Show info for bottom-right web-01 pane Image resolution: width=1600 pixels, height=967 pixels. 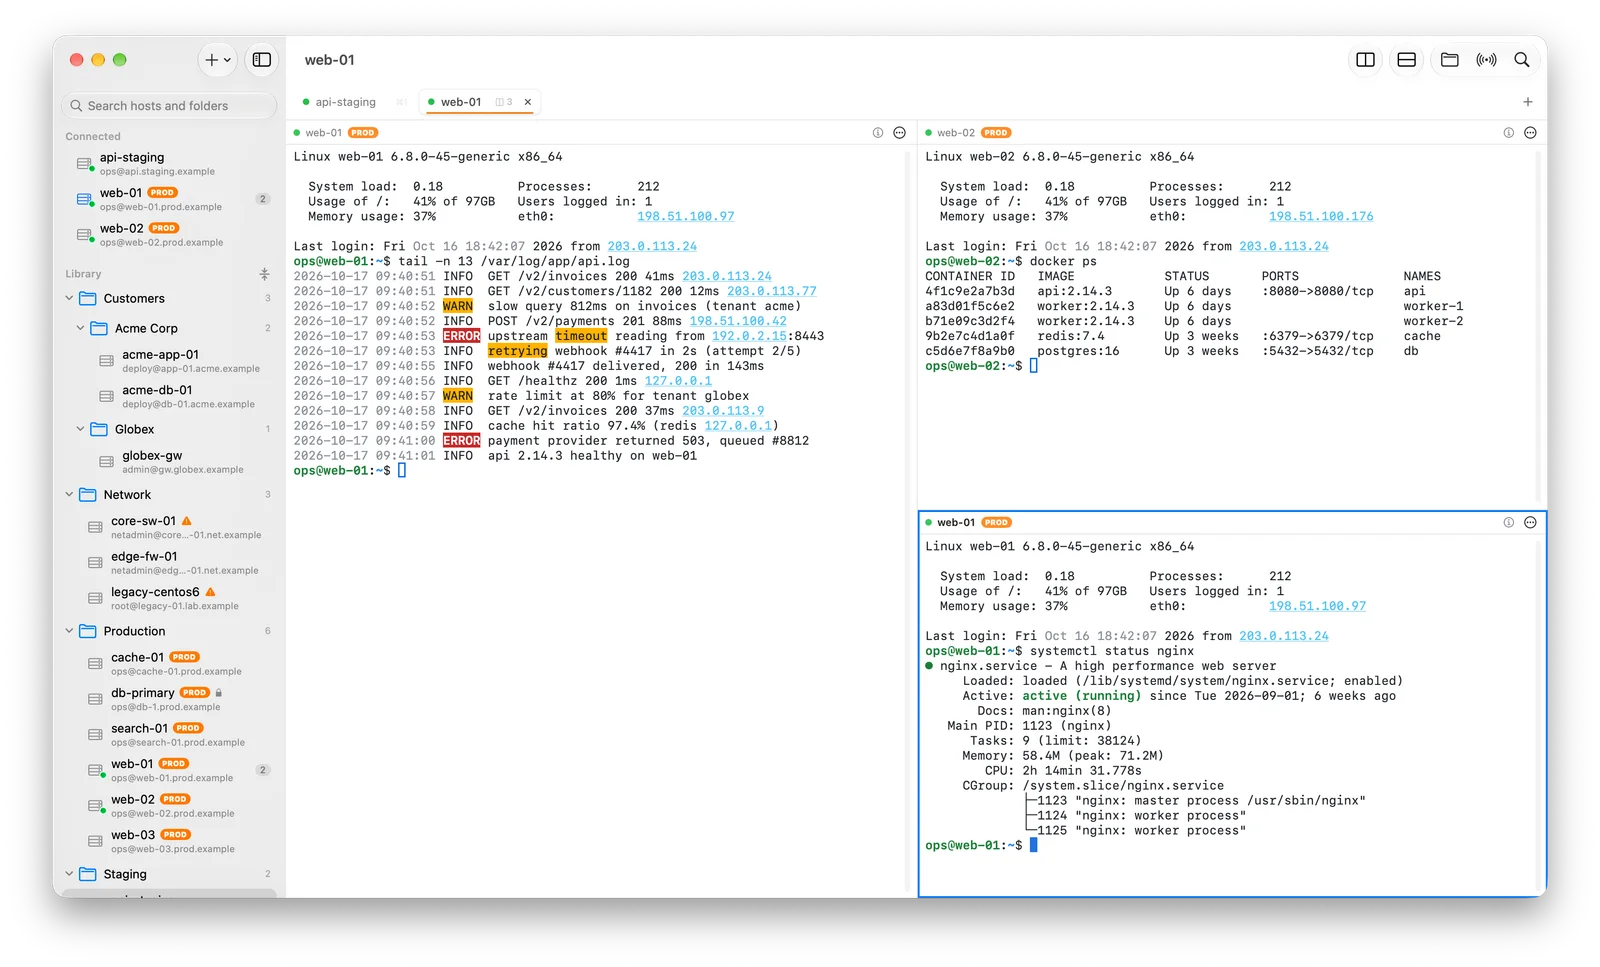[x=1509, y=523]
